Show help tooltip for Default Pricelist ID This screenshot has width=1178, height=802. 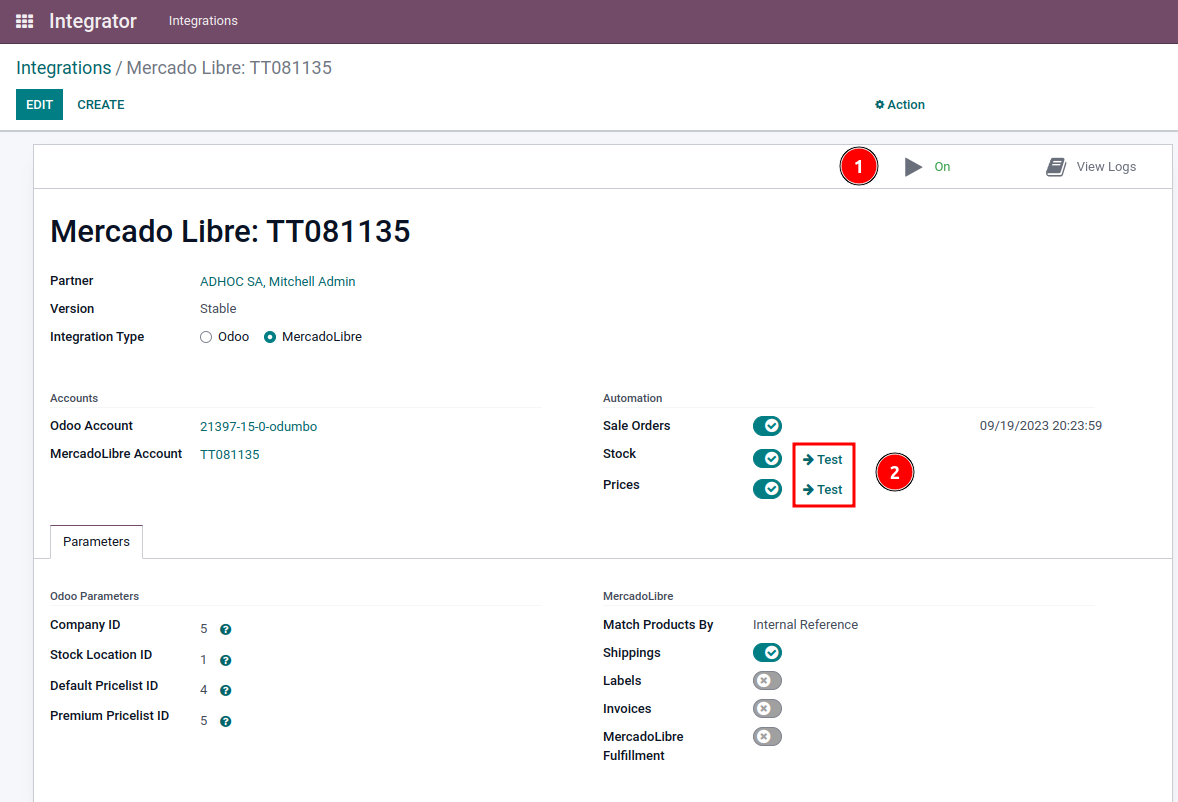(x=225, y=690)
